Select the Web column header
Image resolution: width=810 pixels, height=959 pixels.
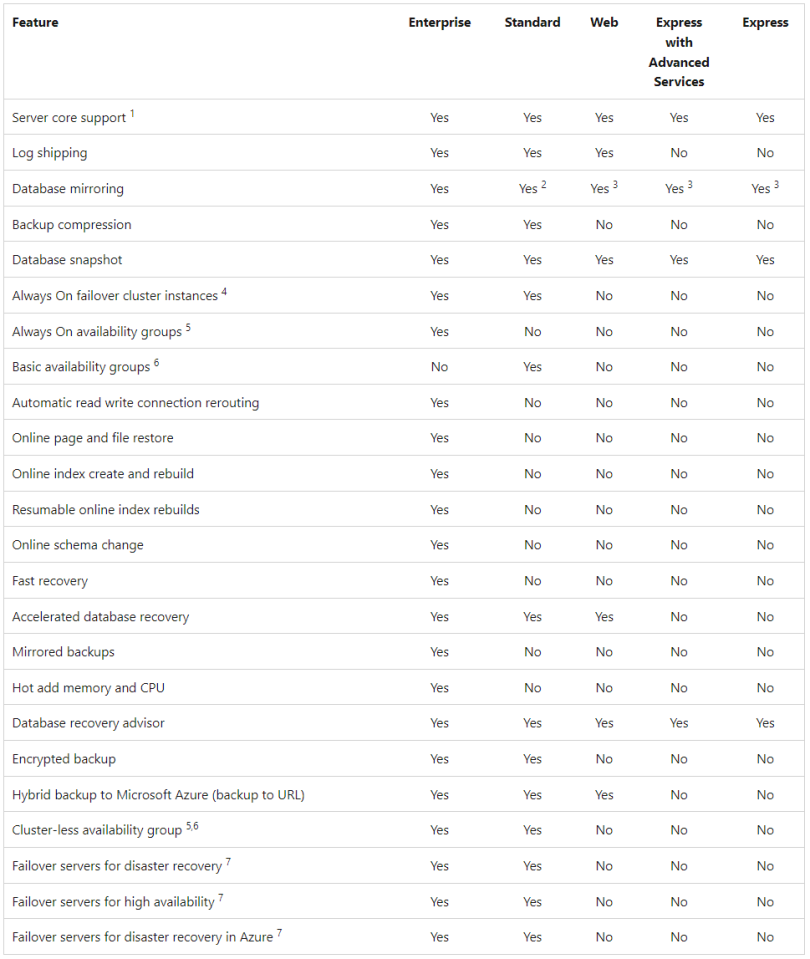pyautogui.click(x=604, y=23)
